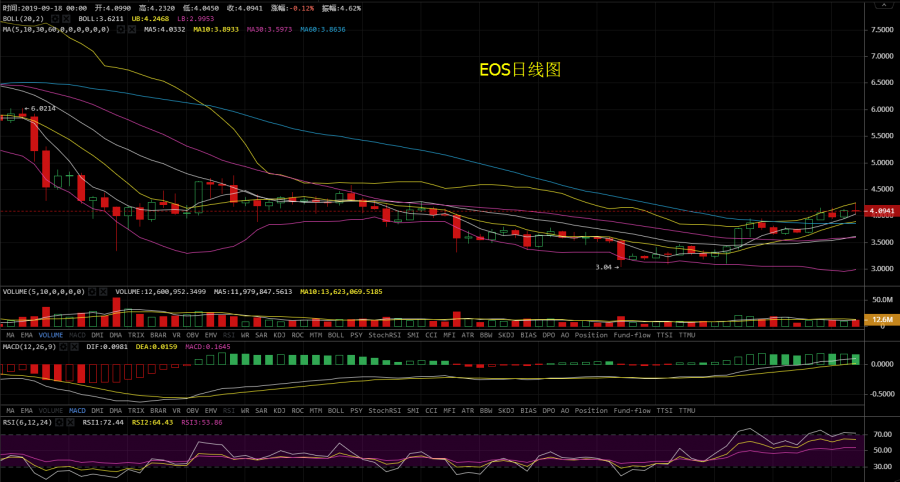Select EMA tab in volume chart's tab row
The image size is (900, 482).
point(26,334)
